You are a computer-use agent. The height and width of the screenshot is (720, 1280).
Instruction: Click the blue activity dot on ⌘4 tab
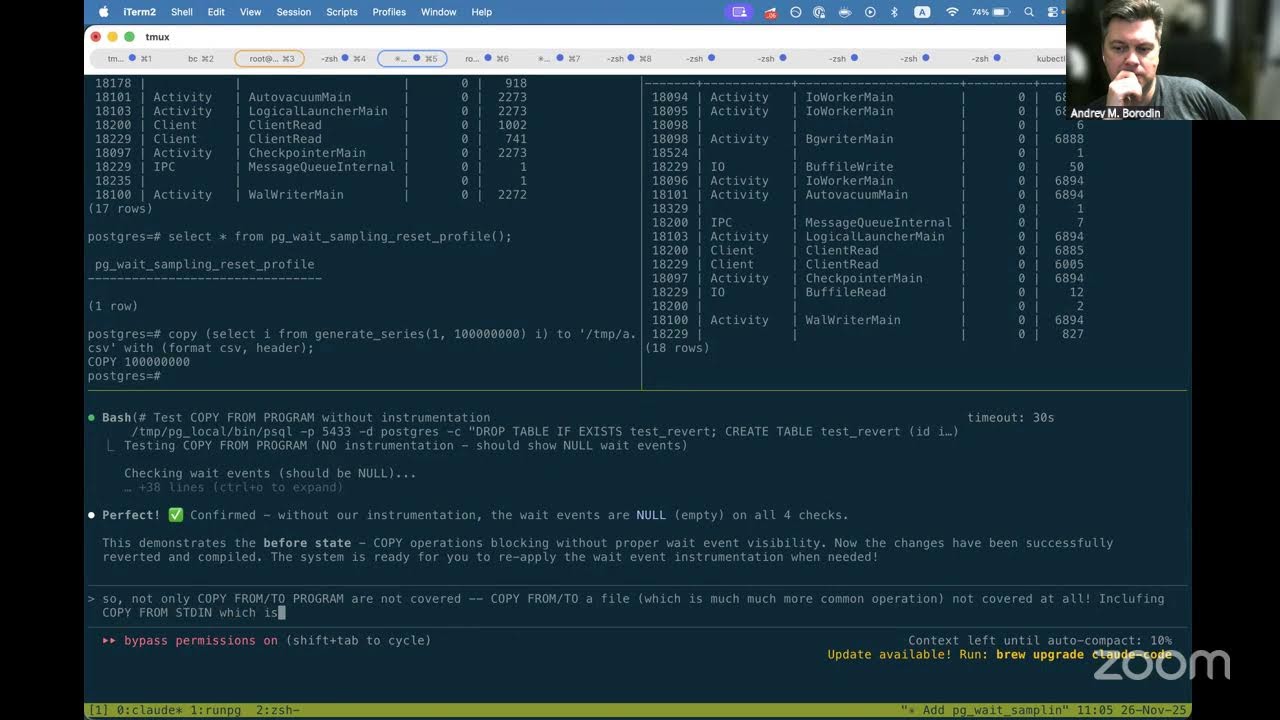point(345,59)
